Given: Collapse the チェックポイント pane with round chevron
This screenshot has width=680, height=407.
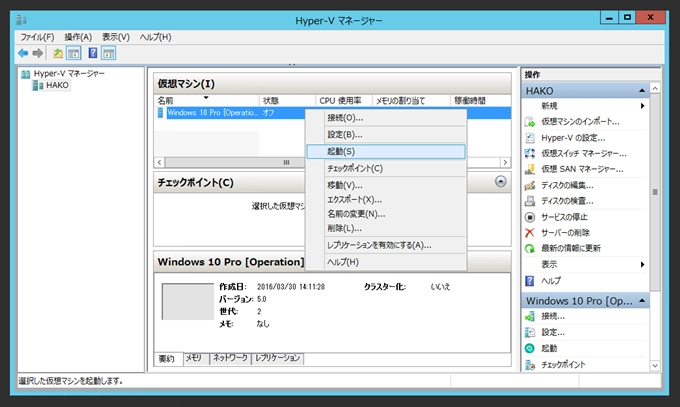Looking at the screenshot, I should click(500, 181).
